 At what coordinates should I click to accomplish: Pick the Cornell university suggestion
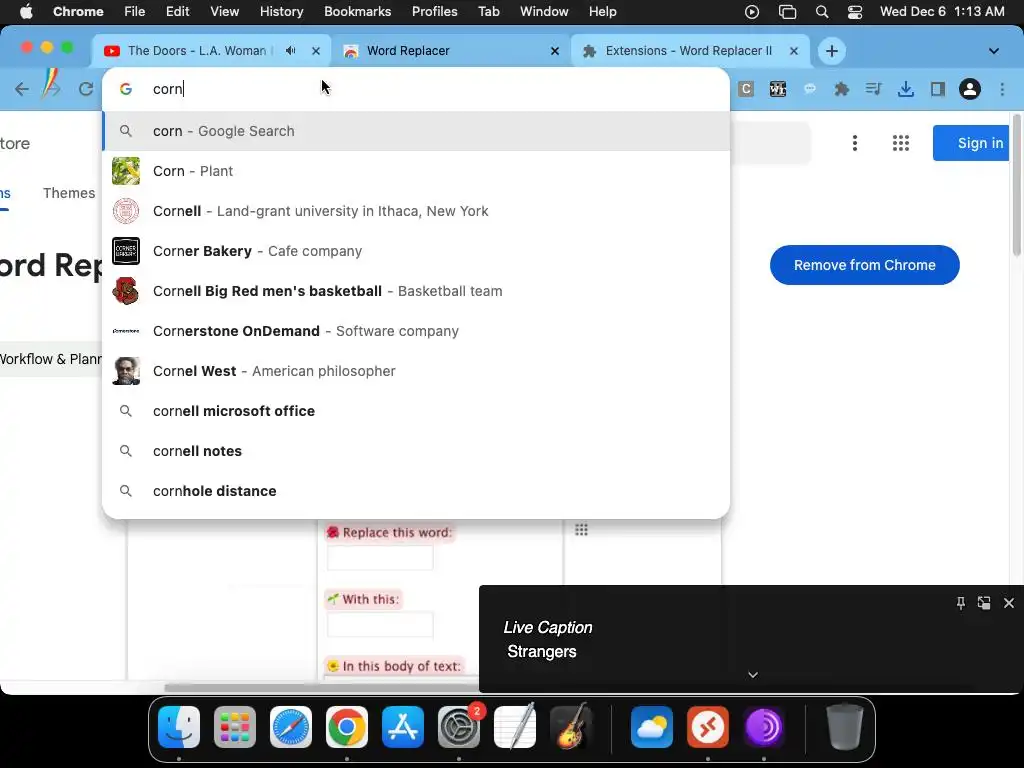(x=416, y=211)
